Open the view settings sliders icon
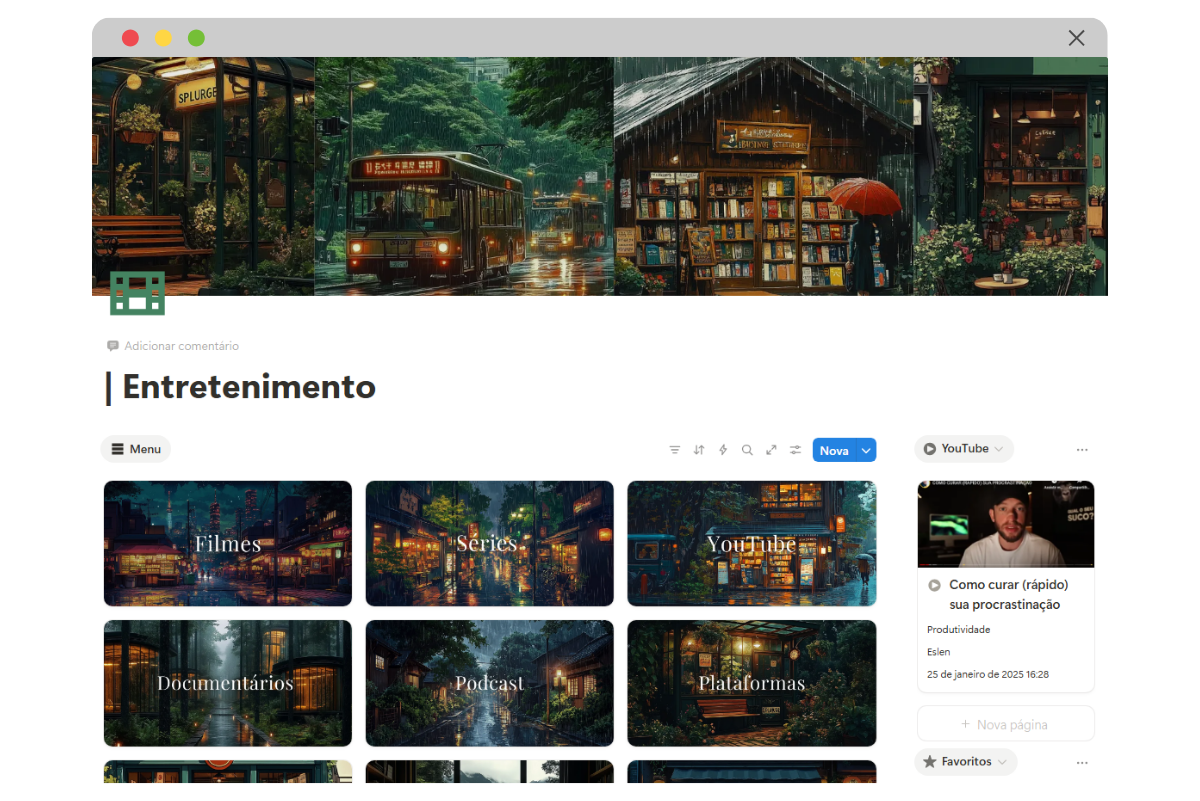This screenshot has height=801, width=1200. 795,450
